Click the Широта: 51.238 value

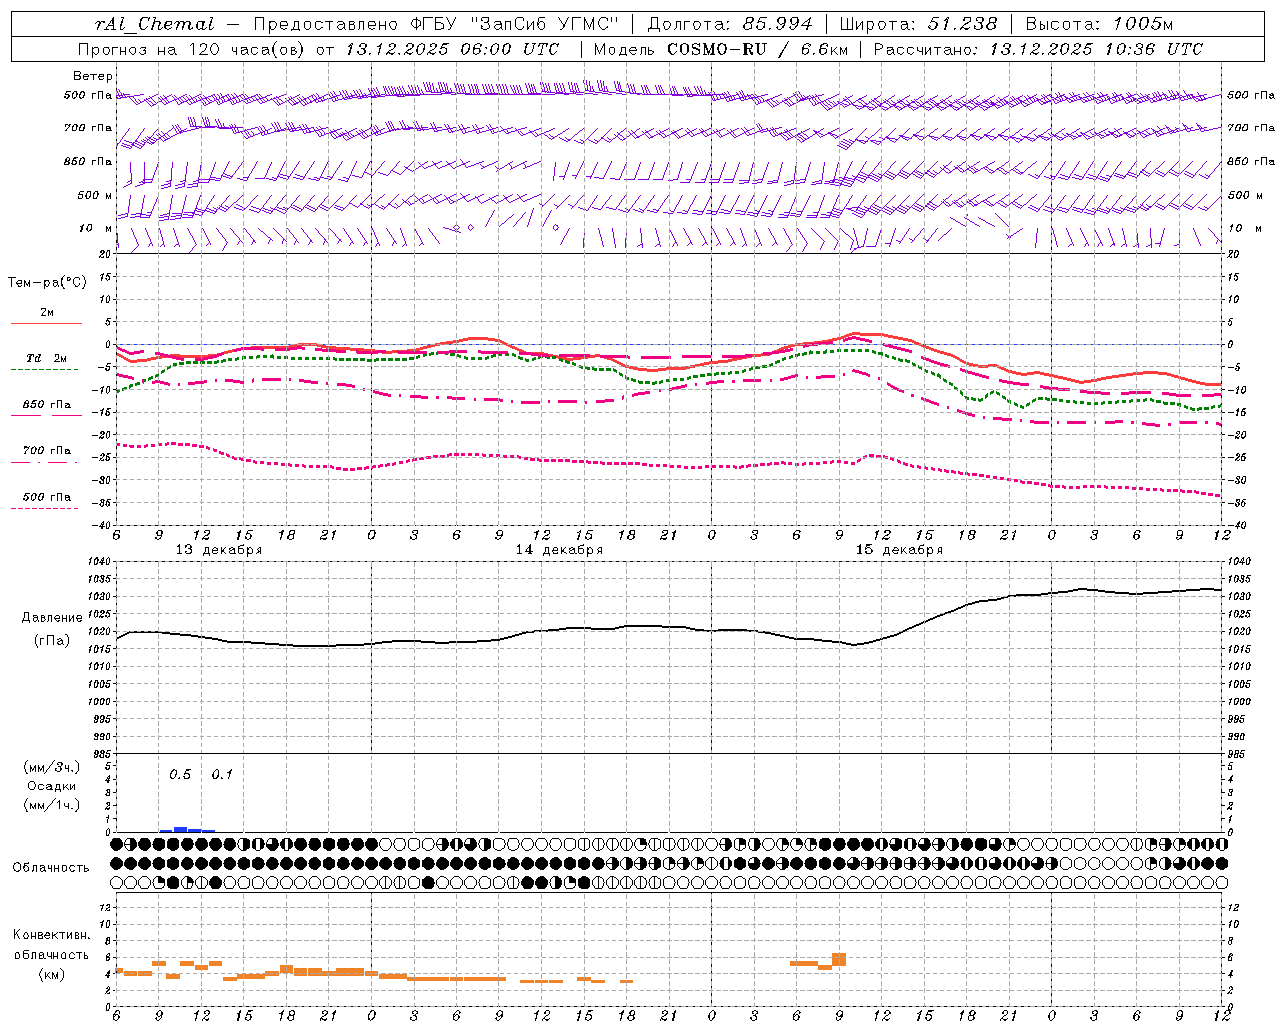(918, 24)
